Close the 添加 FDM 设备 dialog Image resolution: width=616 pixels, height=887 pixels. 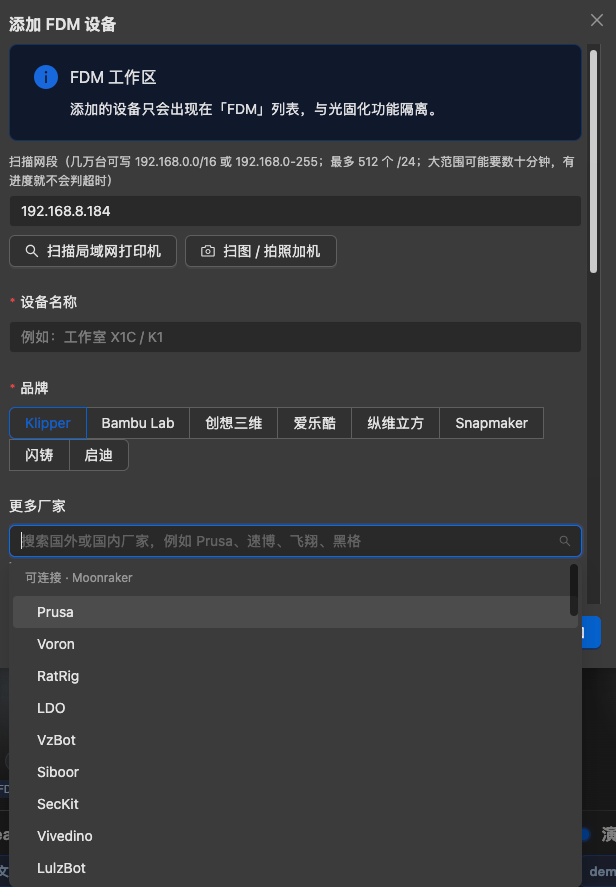(x=597, y=20)
